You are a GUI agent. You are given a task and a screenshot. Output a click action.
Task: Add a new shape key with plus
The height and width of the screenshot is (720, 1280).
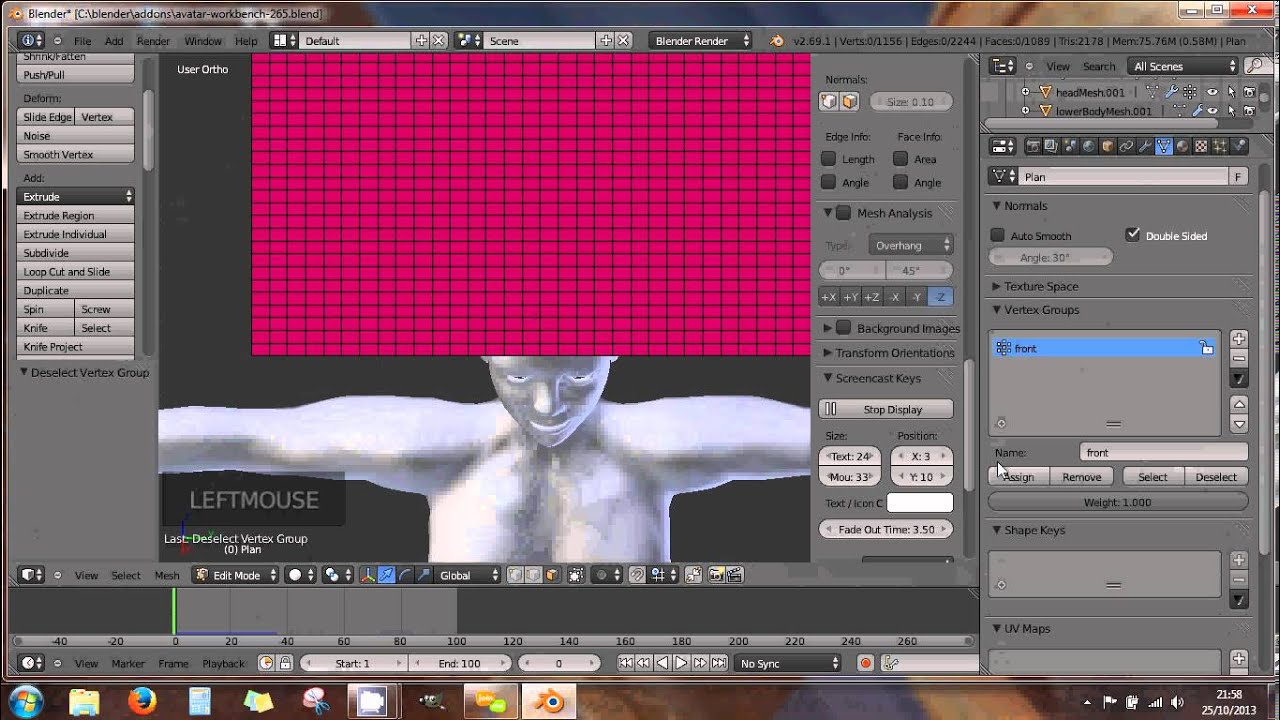click(1239, 560)
